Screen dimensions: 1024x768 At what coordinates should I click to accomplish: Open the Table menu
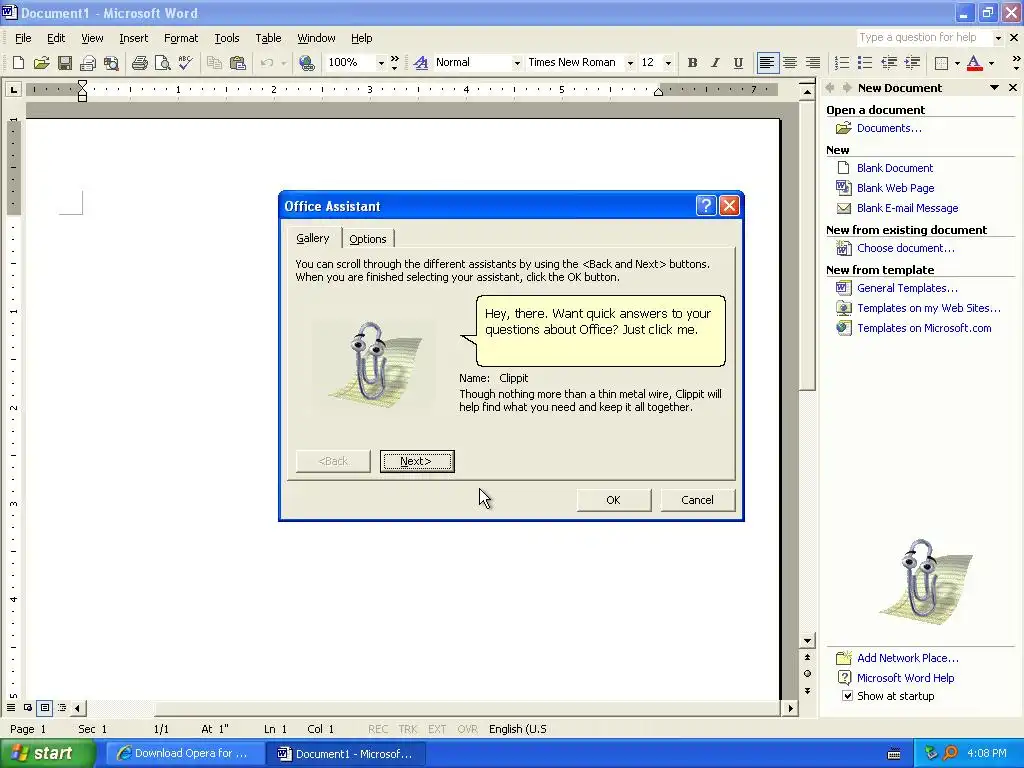268,38
